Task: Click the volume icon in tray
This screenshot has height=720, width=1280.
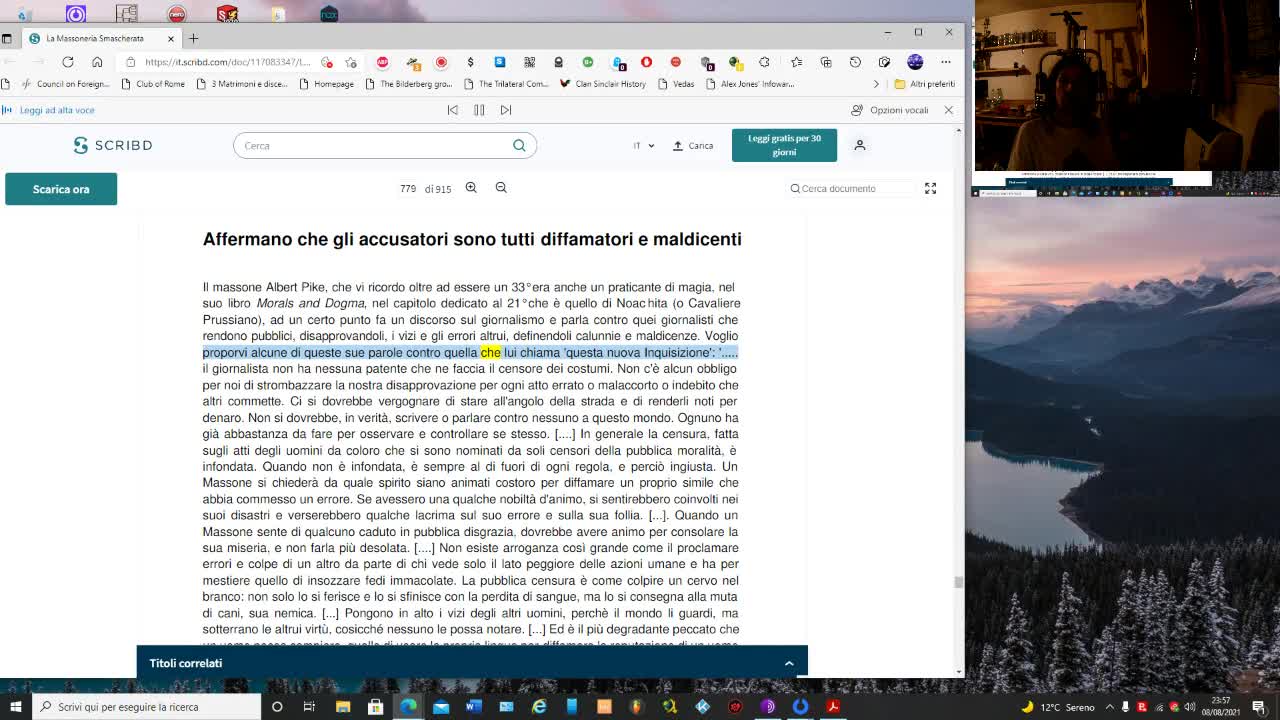Action: (x=1189, y=707)
